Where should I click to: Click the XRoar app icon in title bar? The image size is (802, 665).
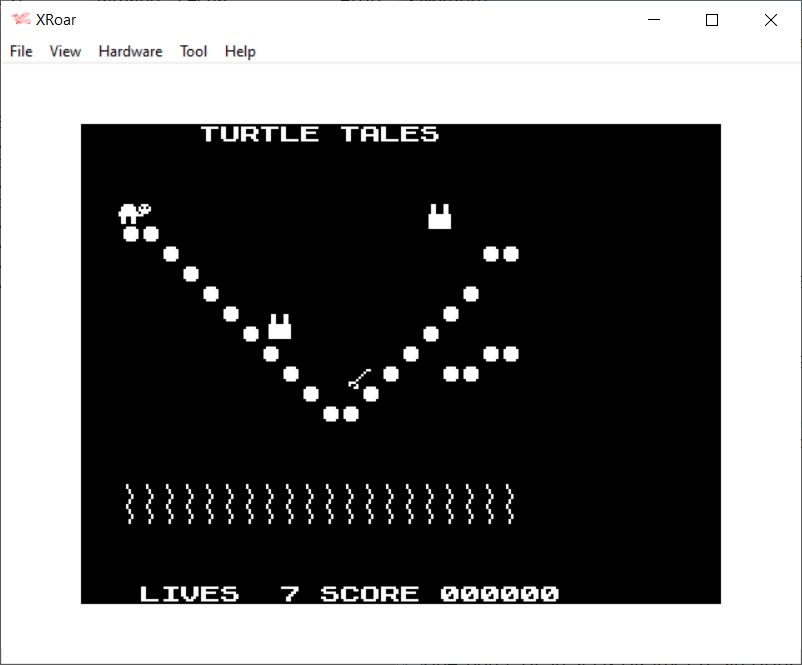[x=20, y=20]
